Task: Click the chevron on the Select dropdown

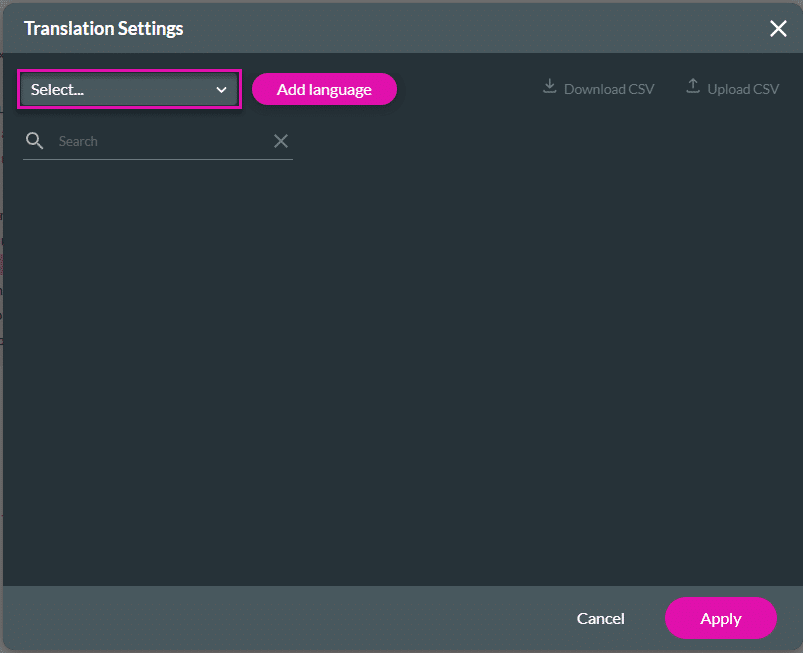Action: point(221,89)
